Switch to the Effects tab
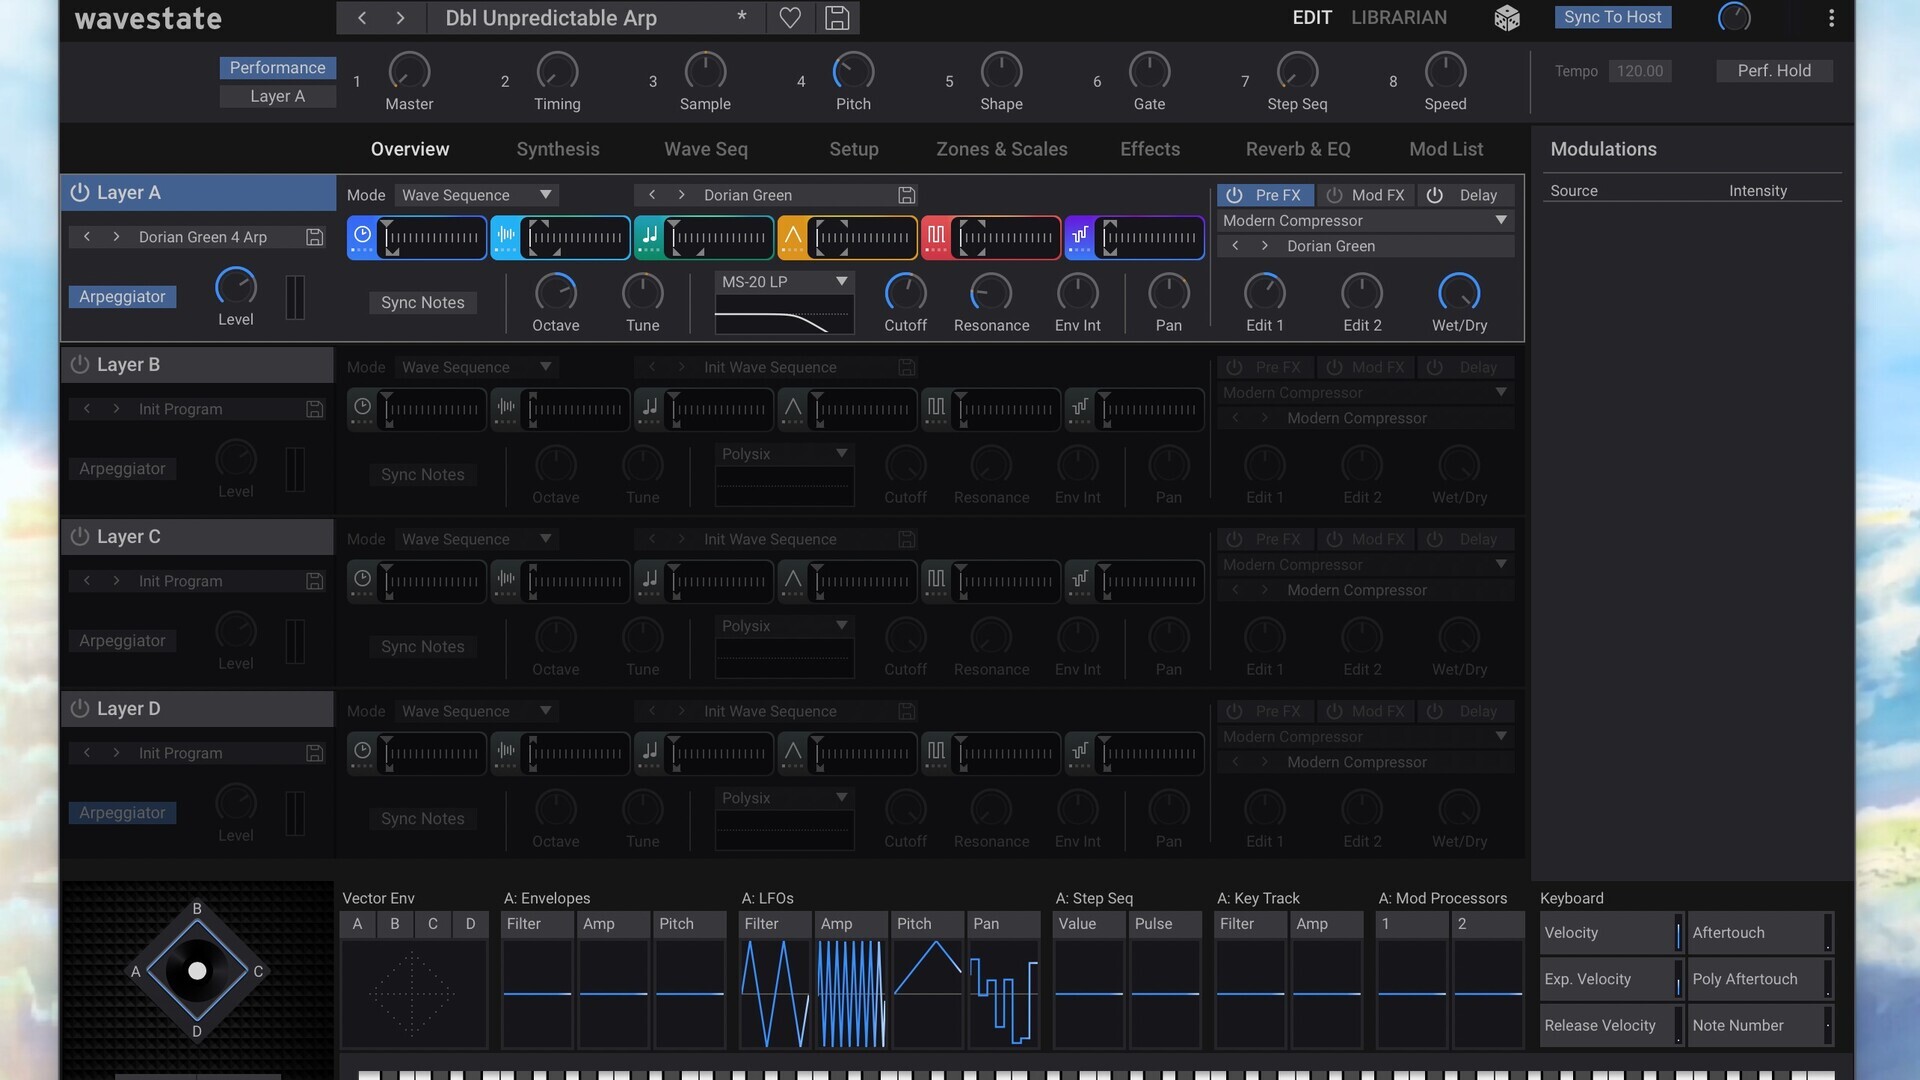Viewport: 1920px width, 1080px height. click(1150, 149)
